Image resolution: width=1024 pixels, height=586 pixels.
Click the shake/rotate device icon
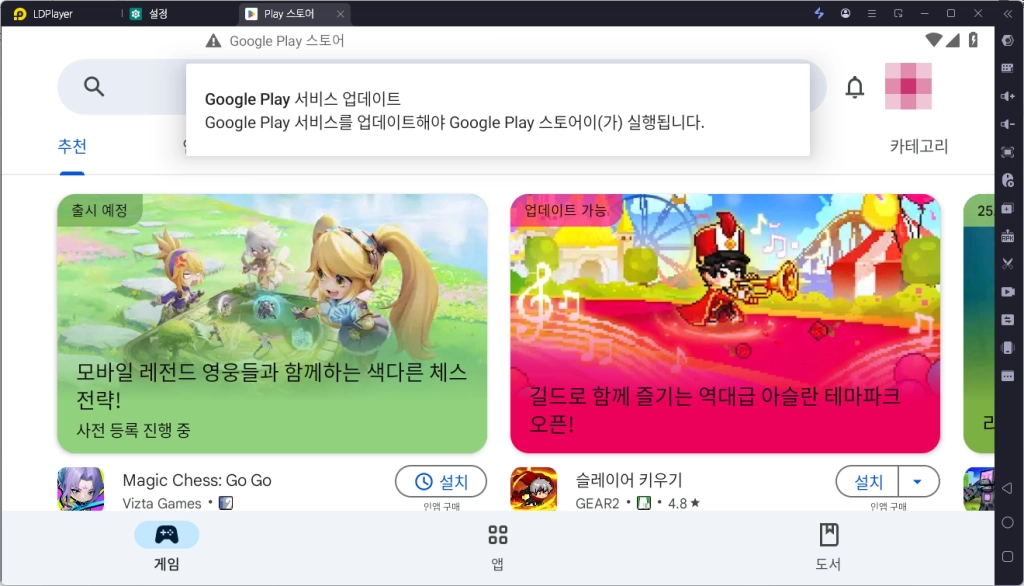(1008, 348)
